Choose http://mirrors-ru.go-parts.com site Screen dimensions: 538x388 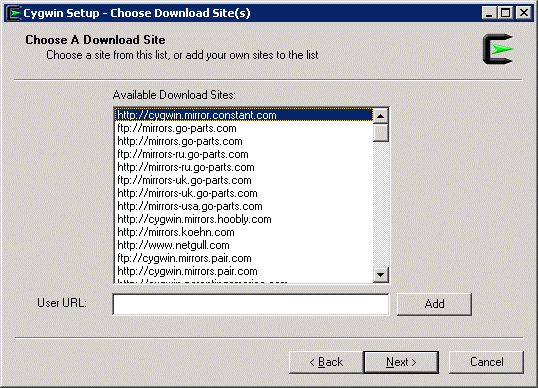(244, 167)
